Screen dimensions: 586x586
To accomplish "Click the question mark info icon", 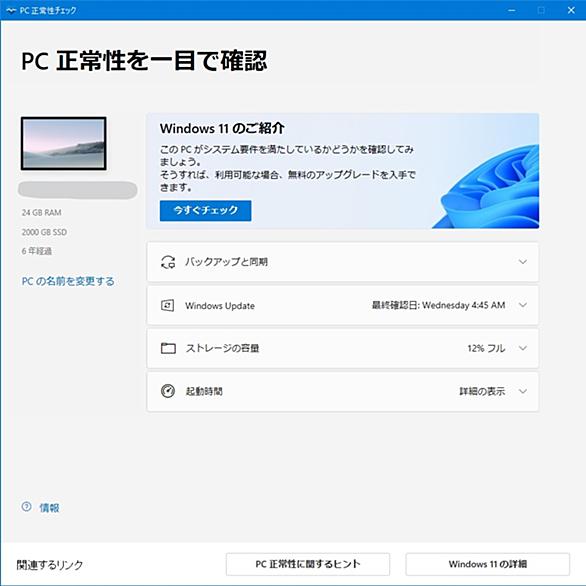I will pyautogui.click(x=27, y=506).
